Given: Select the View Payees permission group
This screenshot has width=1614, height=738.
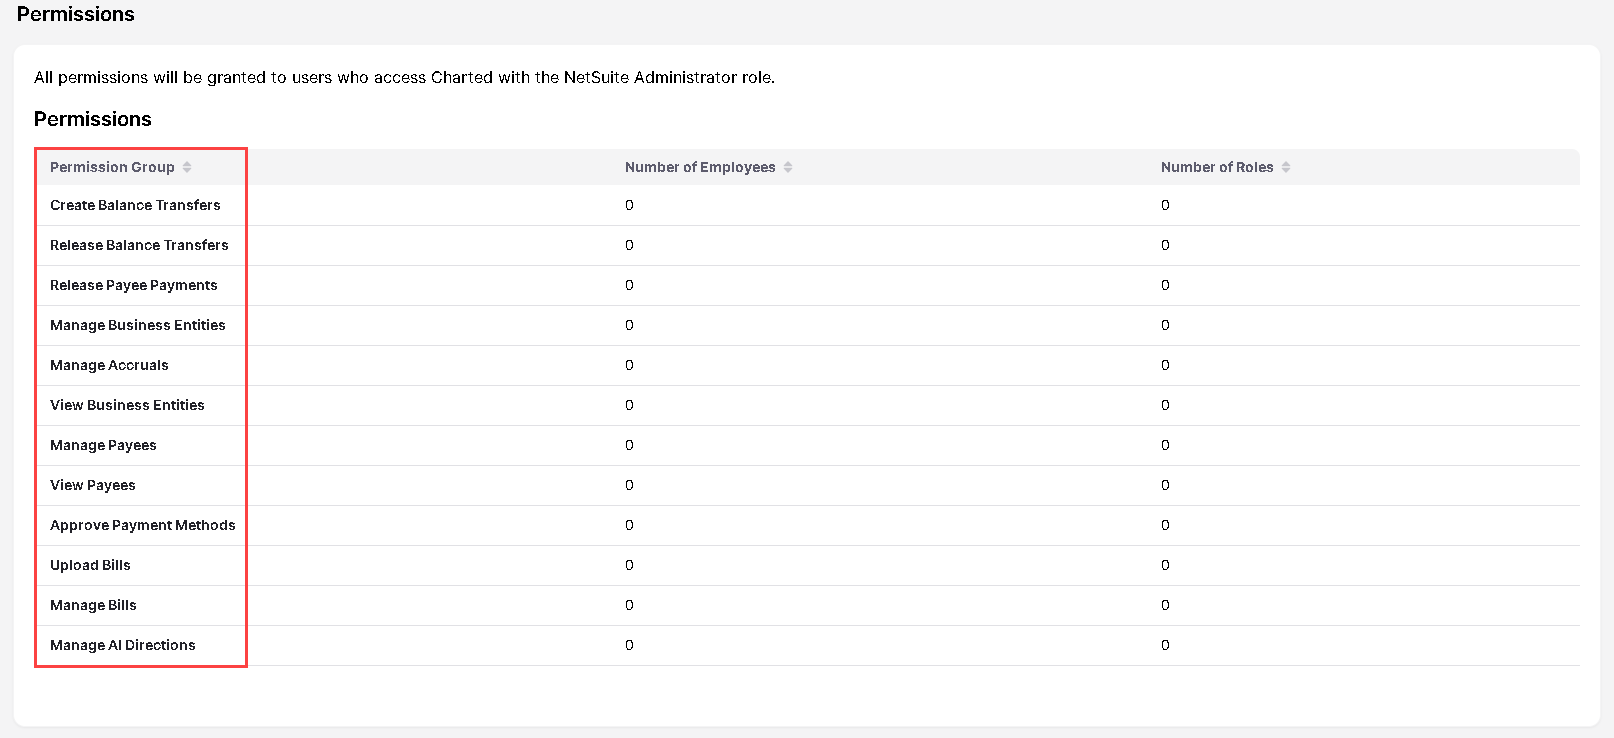Looking at the screenshot, I should click(92, 485).
